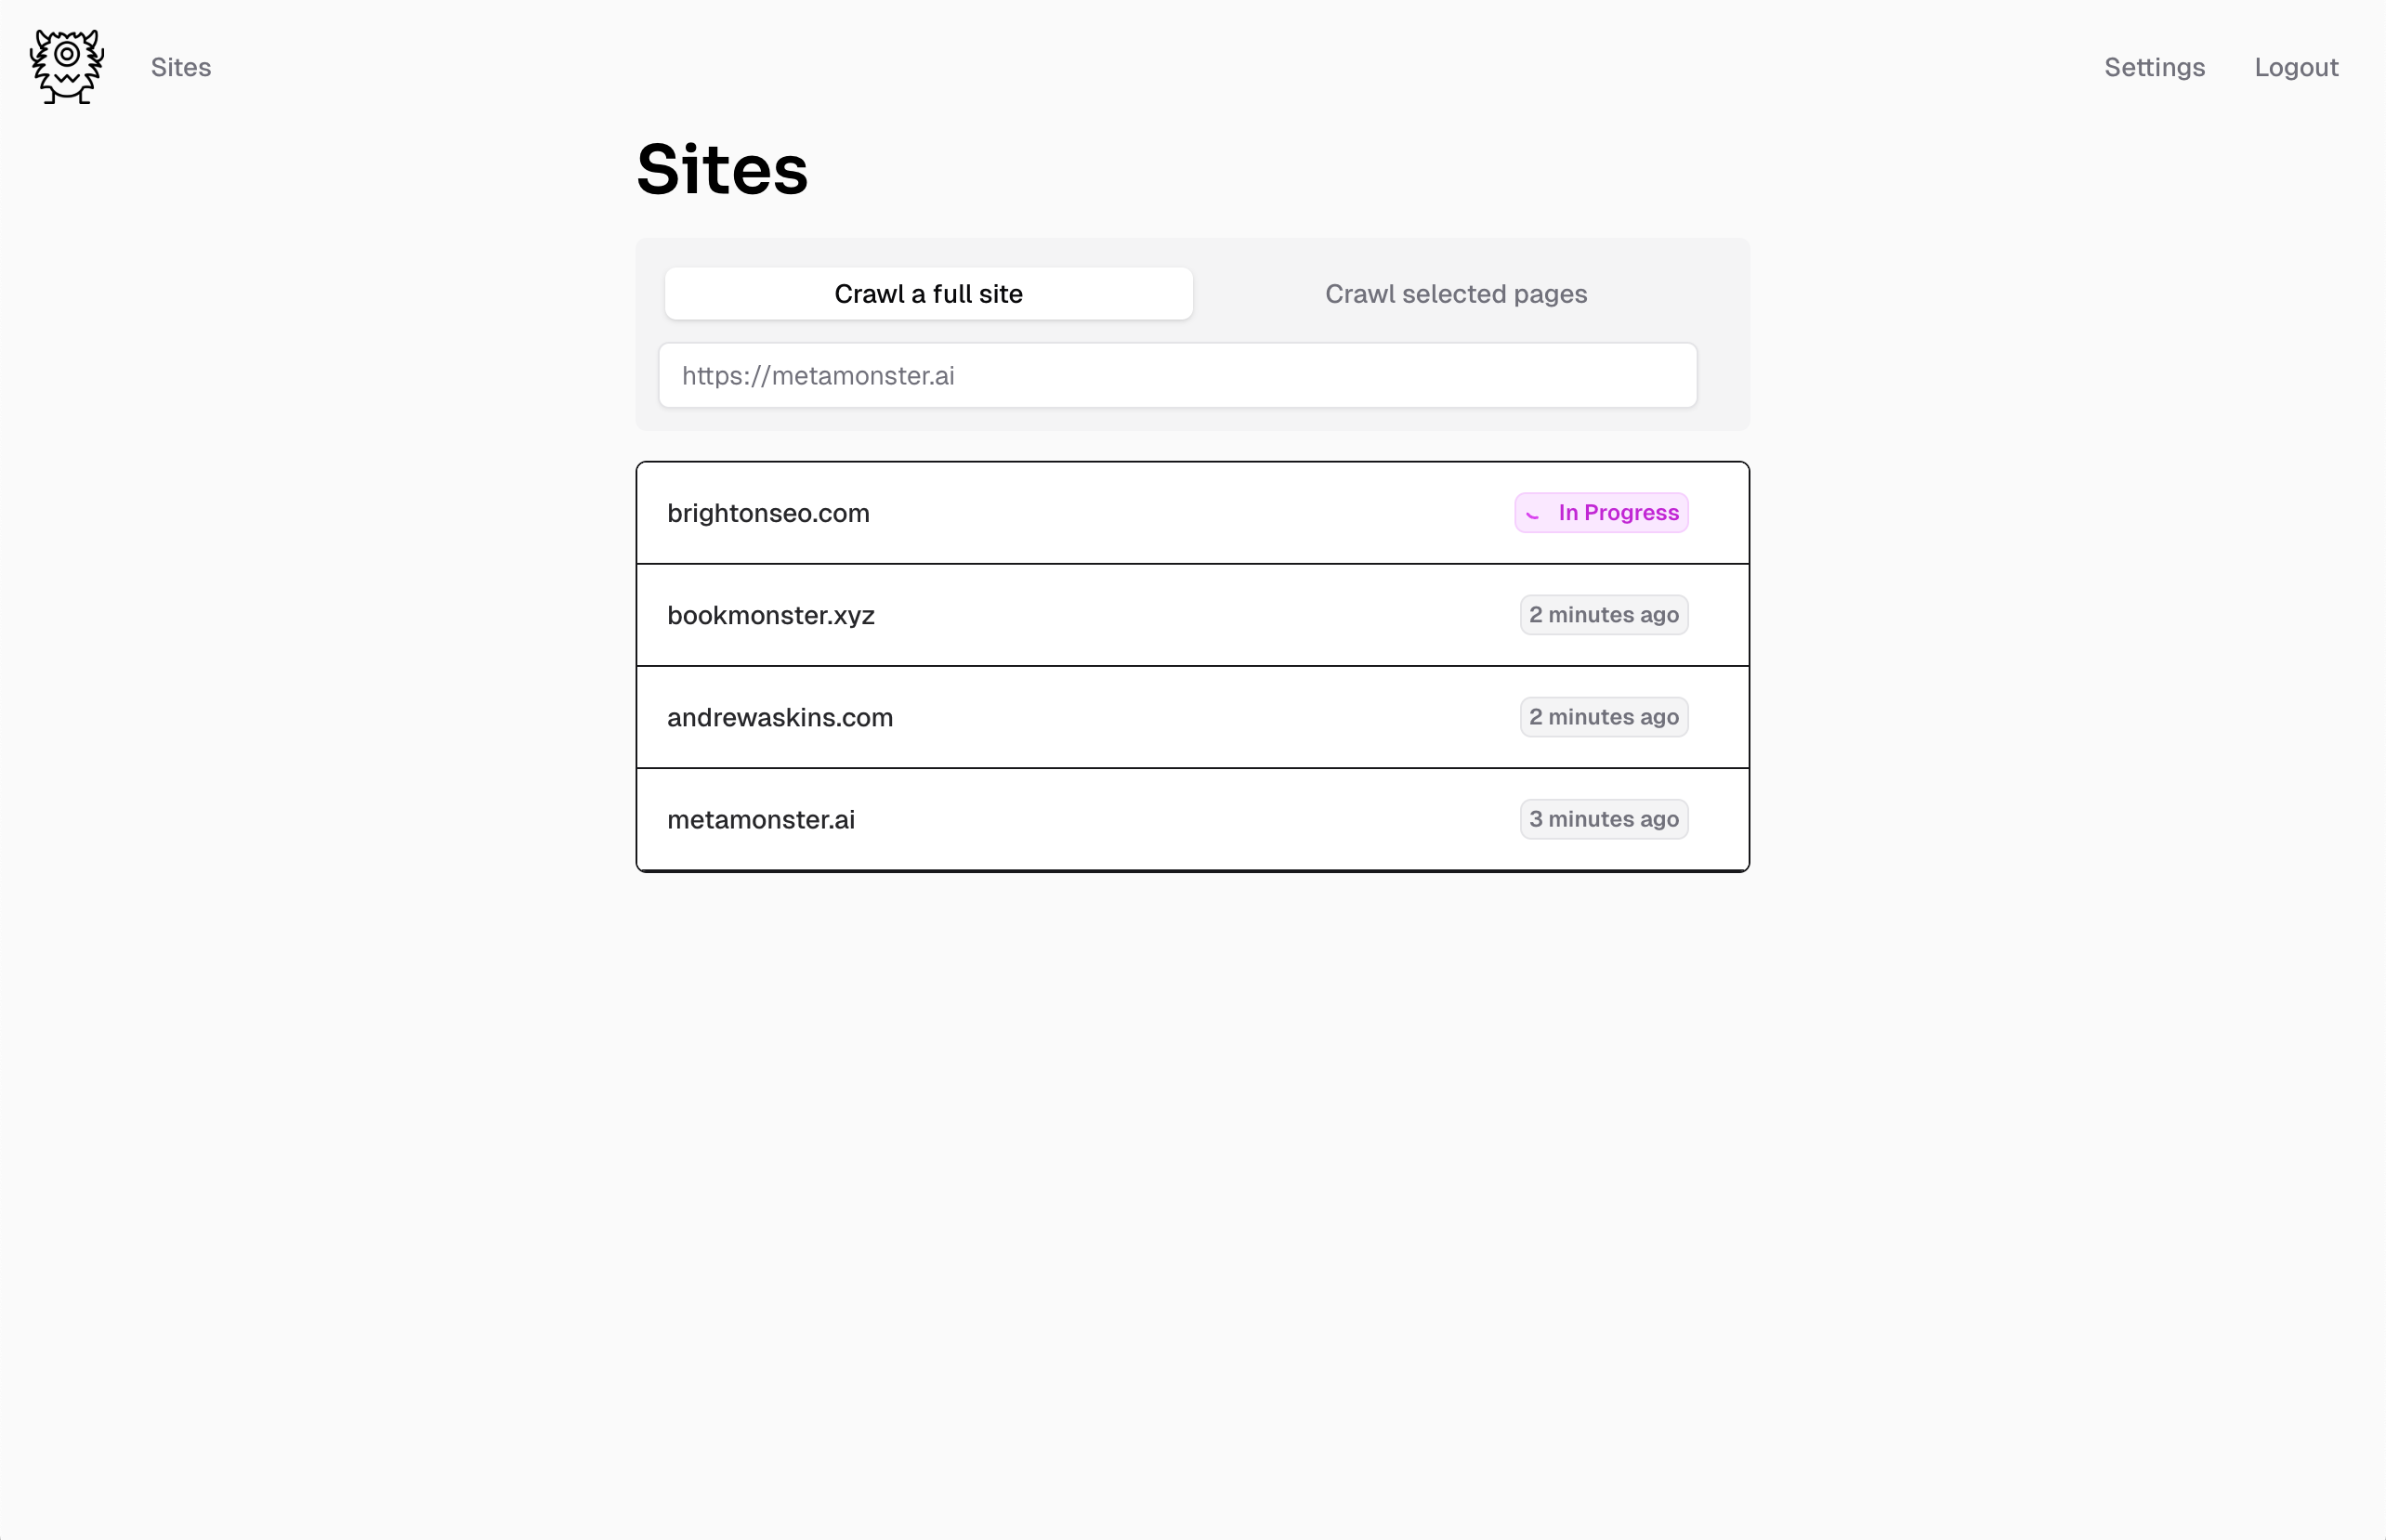Open the Sites navigation item
The width and height of the screenshot is (2386, 1540).
tap(181, 67)
